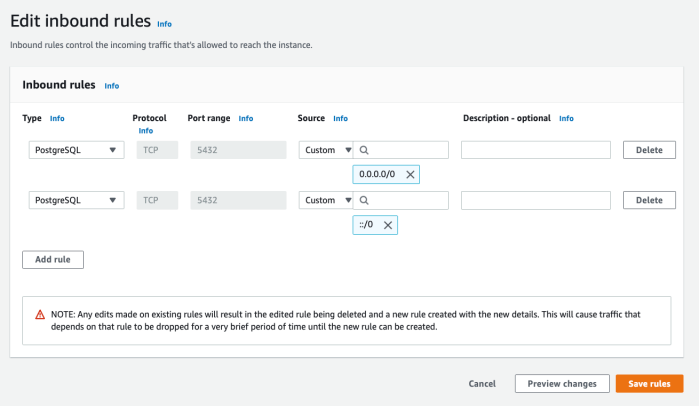Expand the second Custom source dropdown
The width and height of the screenshot is (699, 406).
coord(326,200)
